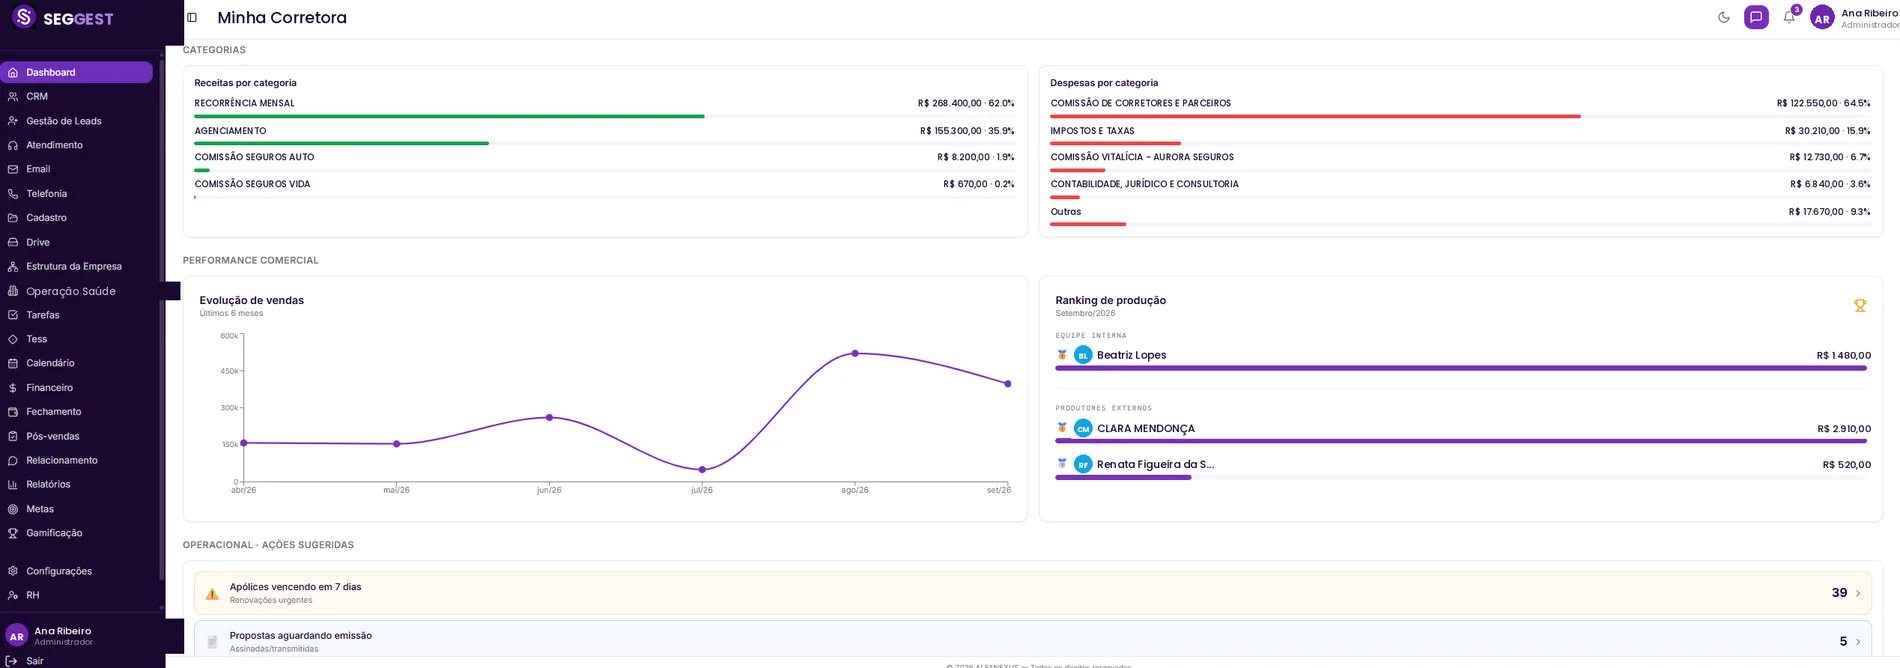This screenshot has height=668, width=1900.
Task: Click the COMISSÃO SEGUROS VIDA label
Action: pos(252,184)
